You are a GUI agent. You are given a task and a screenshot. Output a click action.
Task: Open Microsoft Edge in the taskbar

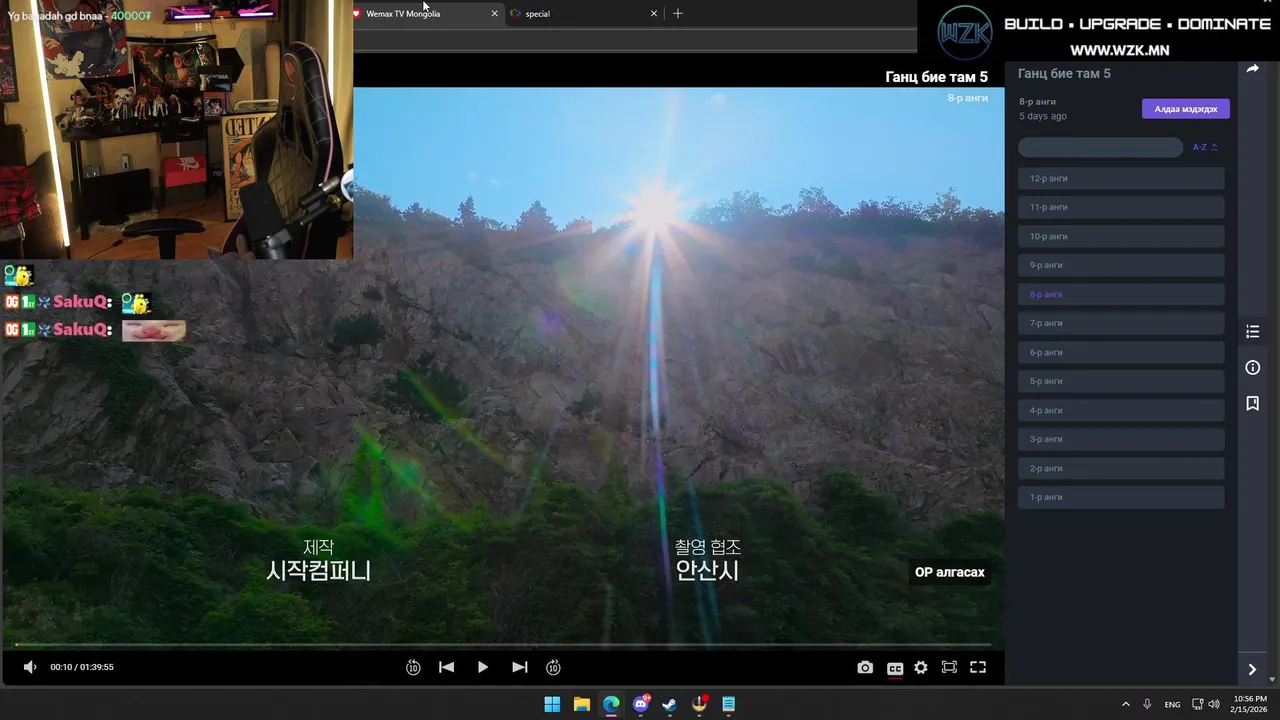pos(611,705)
